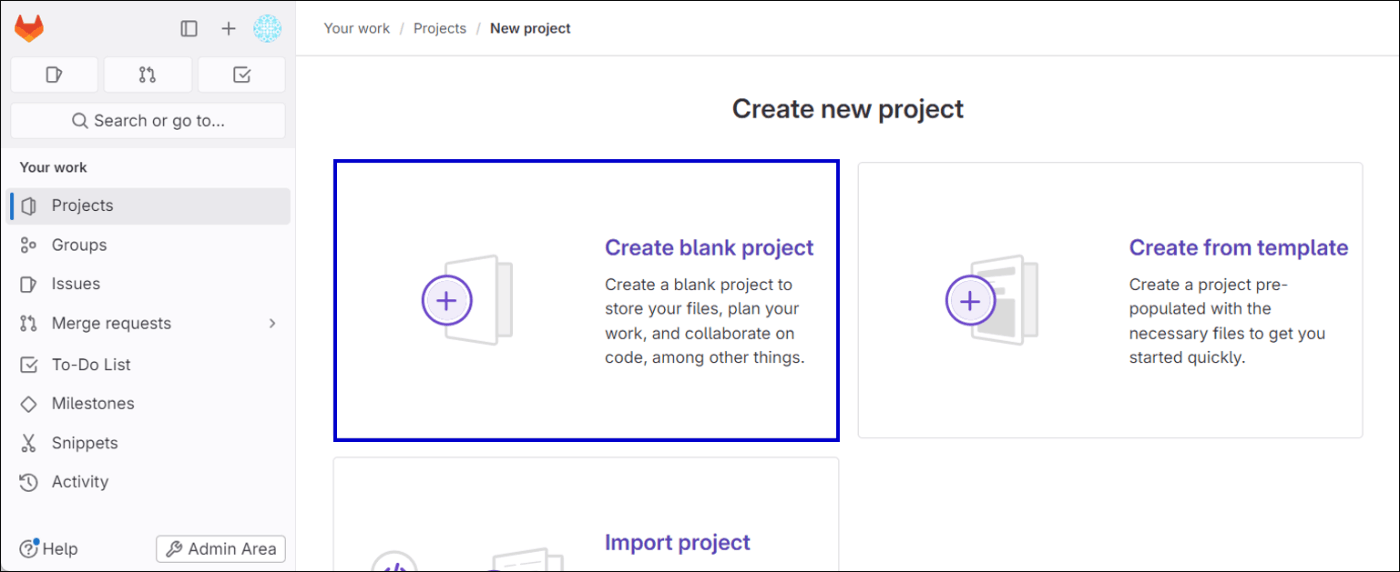The image size is (1400, 572).
Task: Expand the Merge requests chevron
Action: (272, 324)
